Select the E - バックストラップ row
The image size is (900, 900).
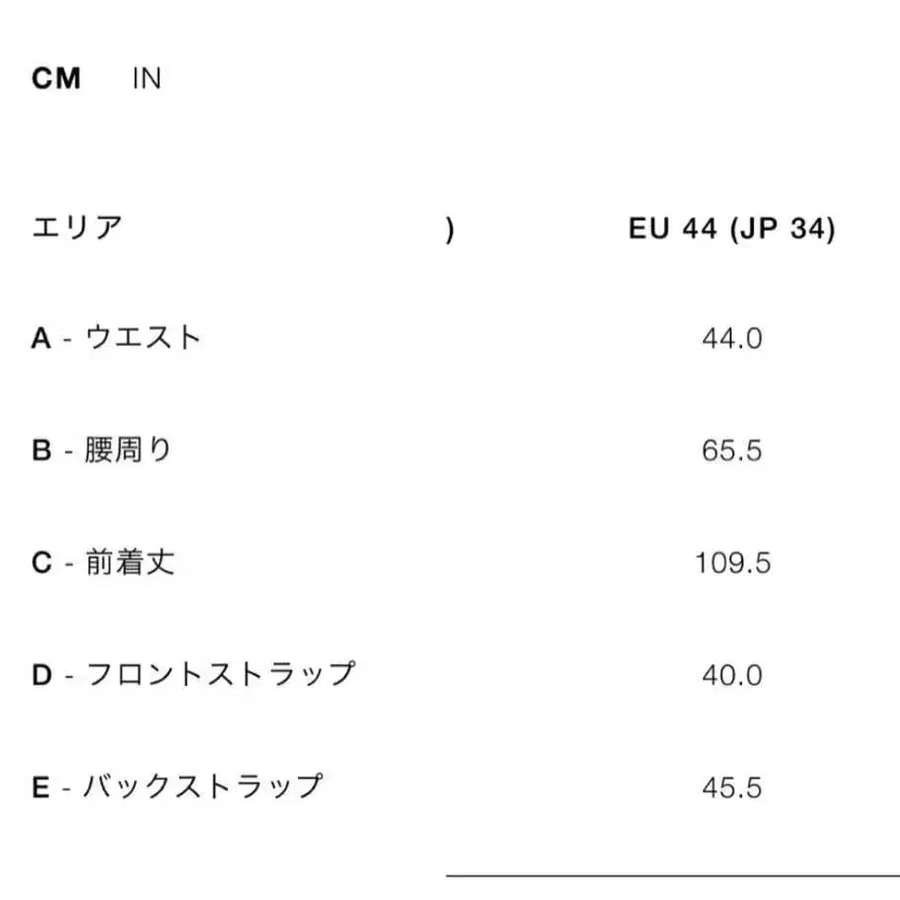[180, 785]
